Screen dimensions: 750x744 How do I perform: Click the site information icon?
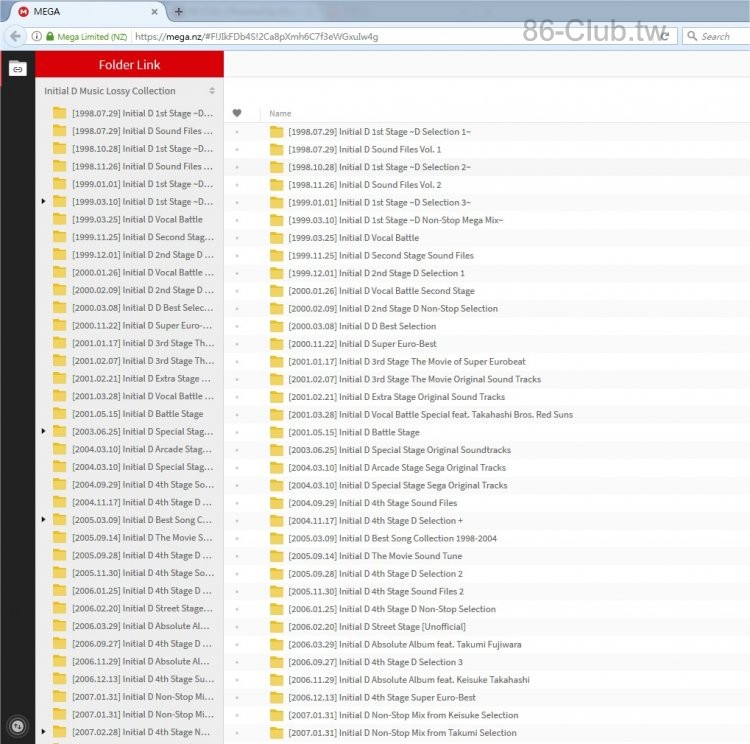click(x=36, y=36)
